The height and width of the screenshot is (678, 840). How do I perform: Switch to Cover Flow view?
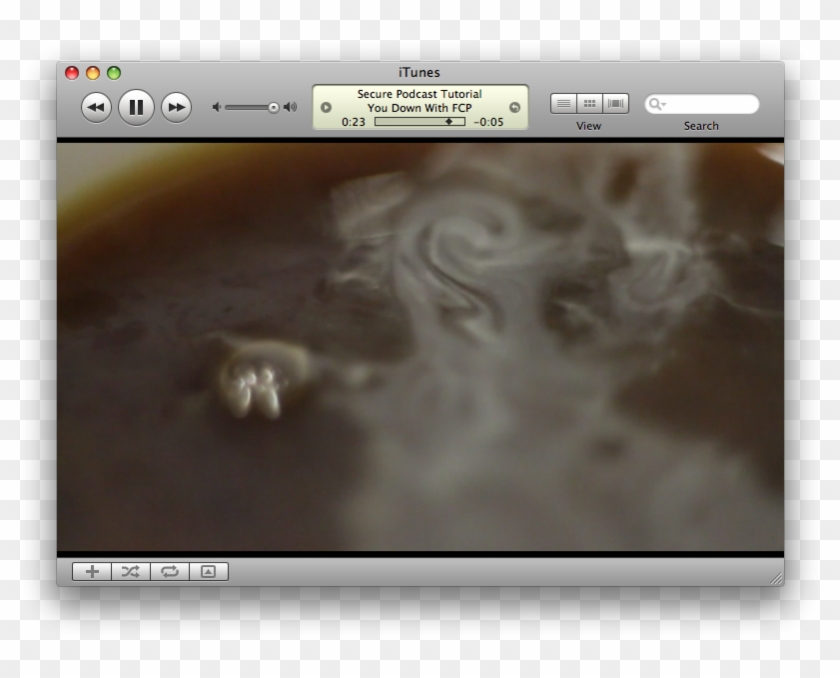pyautogui.click(x=616, y=103)
